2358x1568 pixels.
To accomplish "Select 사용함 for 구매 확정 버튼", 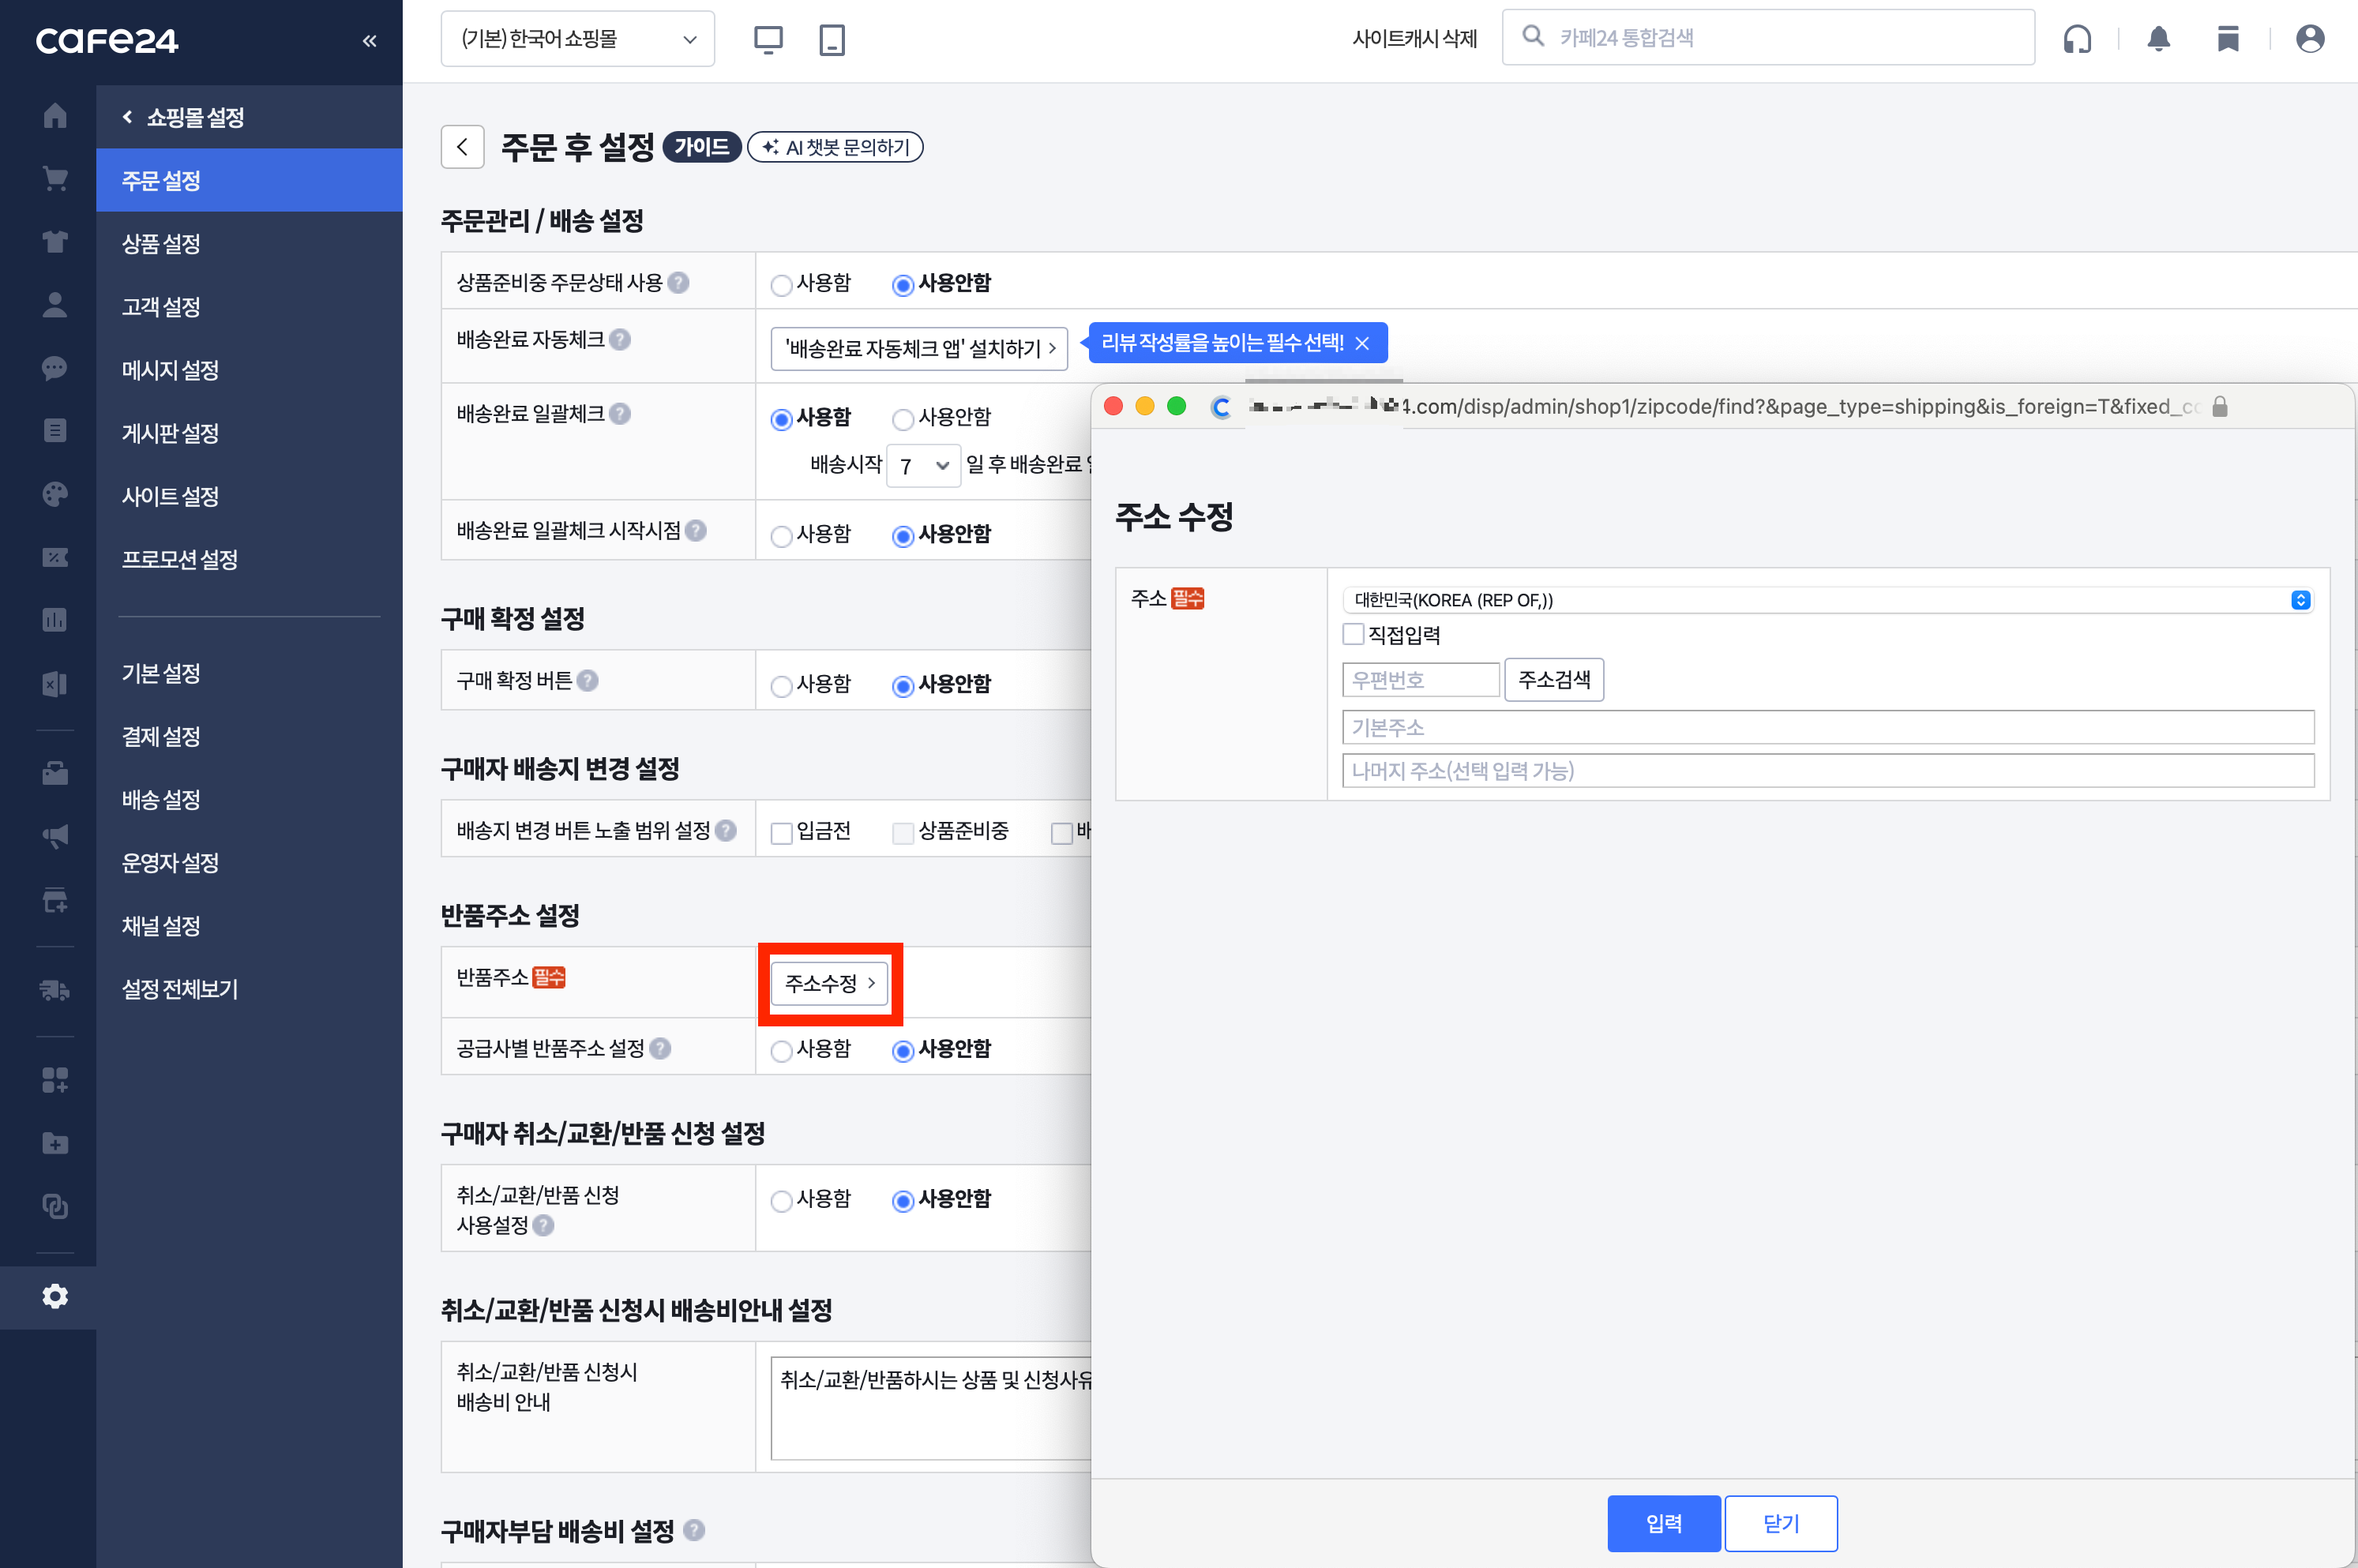I will pos(781,686).
